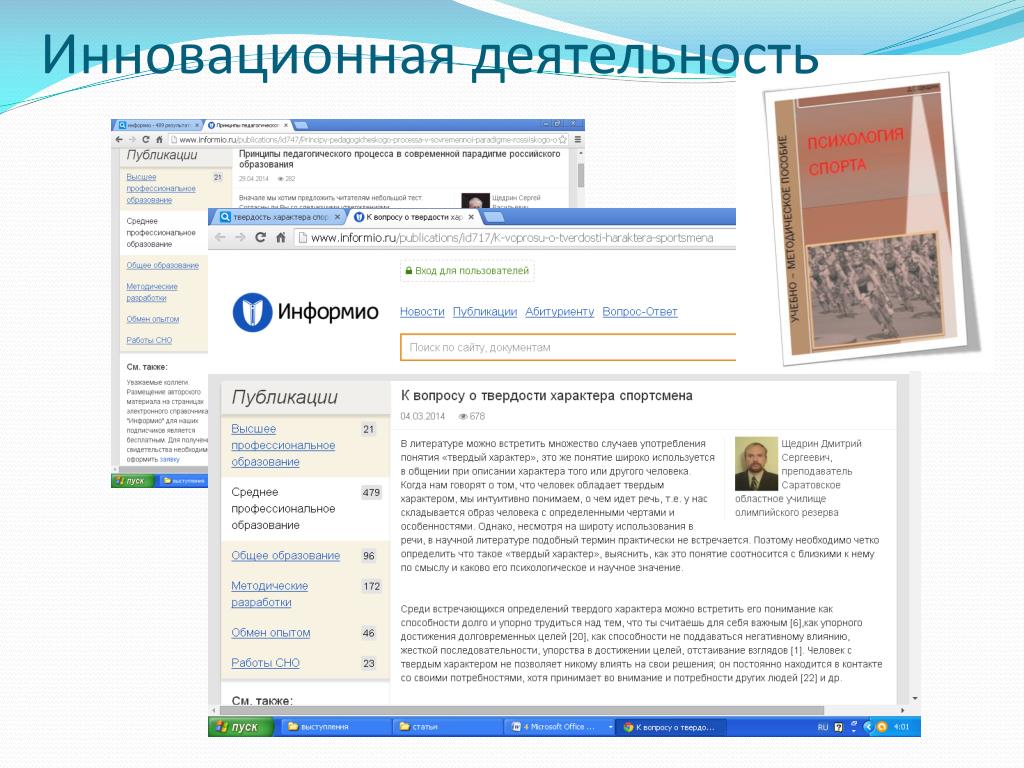Open 'Работы СНО' in the rear browser sidebar
Viewport: 1024px width, 768px height.
point(149,340)
